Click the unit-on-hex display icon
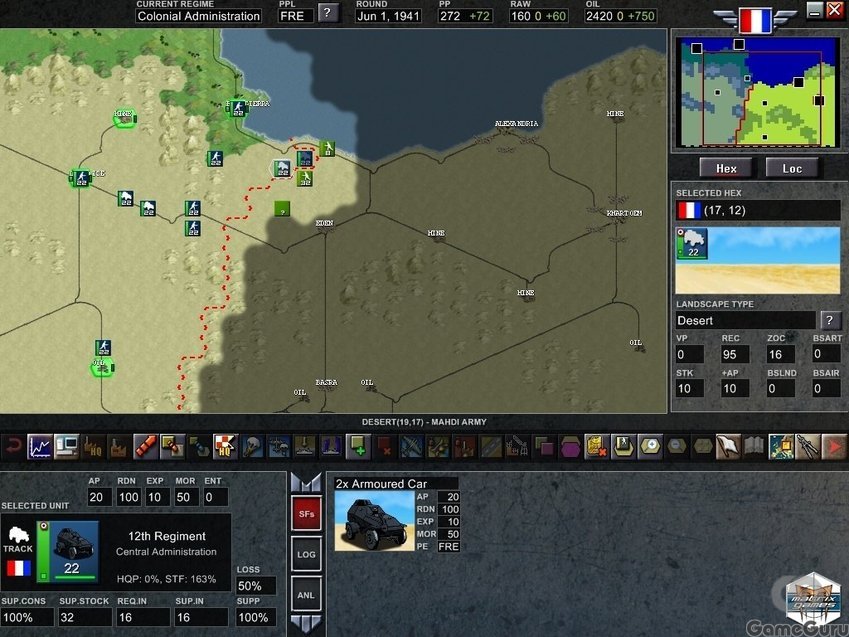The width and height of the screenshot is (849, 637). coord(623,447)
